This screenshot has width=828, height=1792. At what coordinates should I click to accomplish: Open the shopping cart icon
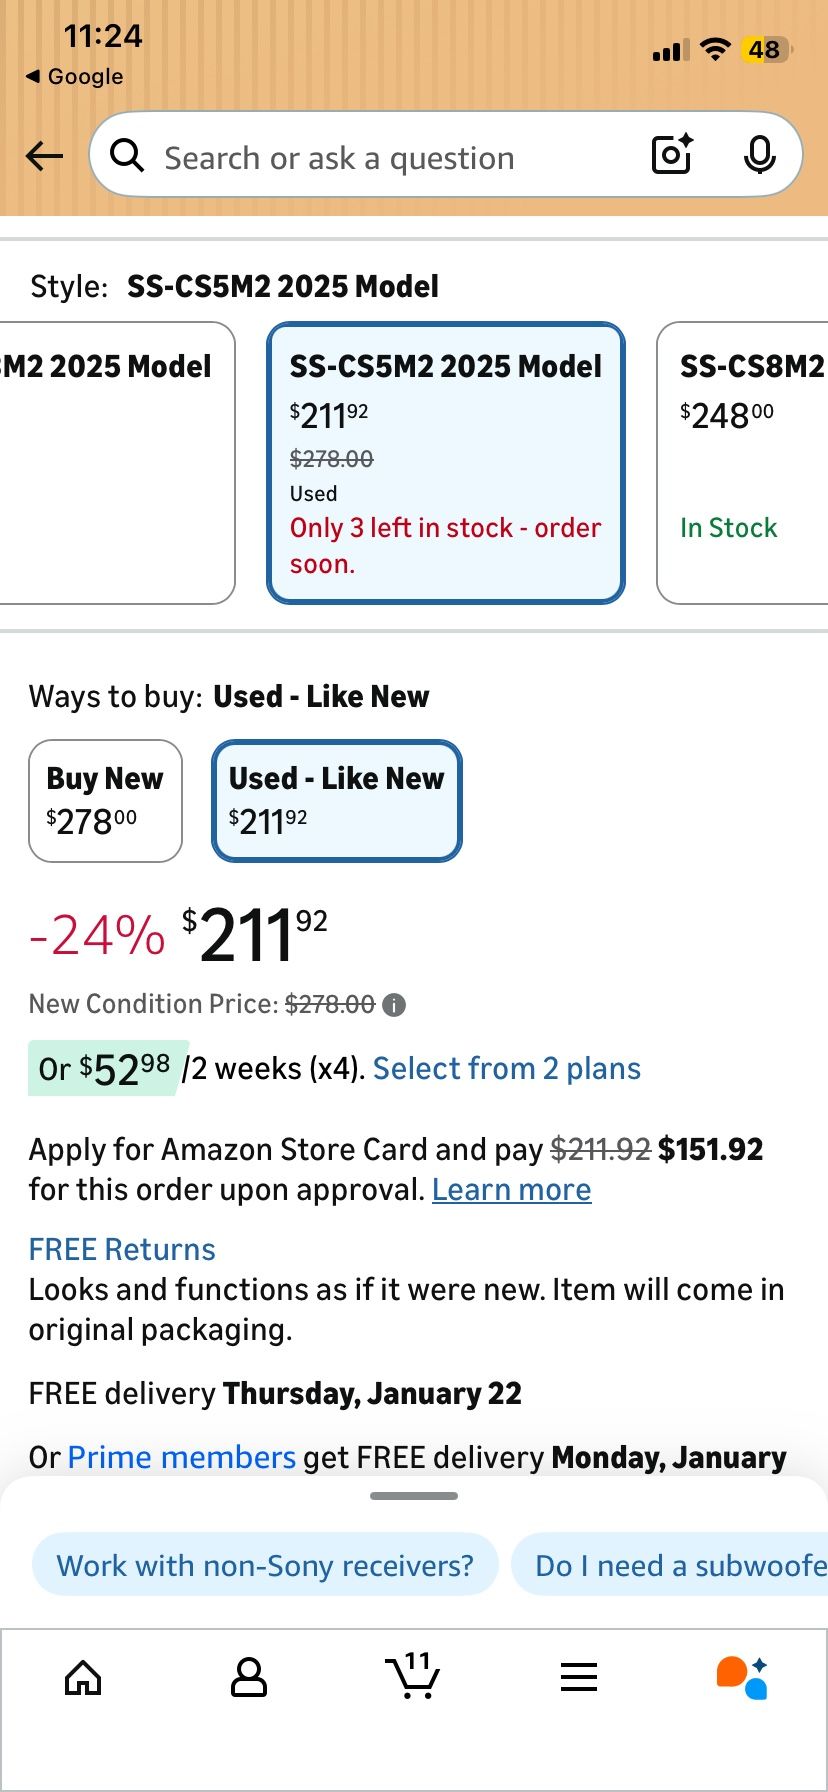(412, 1676)
